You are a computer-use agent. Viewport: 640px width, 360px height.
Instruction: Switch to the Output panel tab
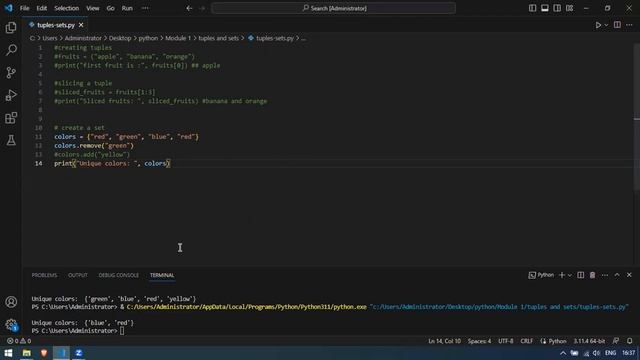78,275
